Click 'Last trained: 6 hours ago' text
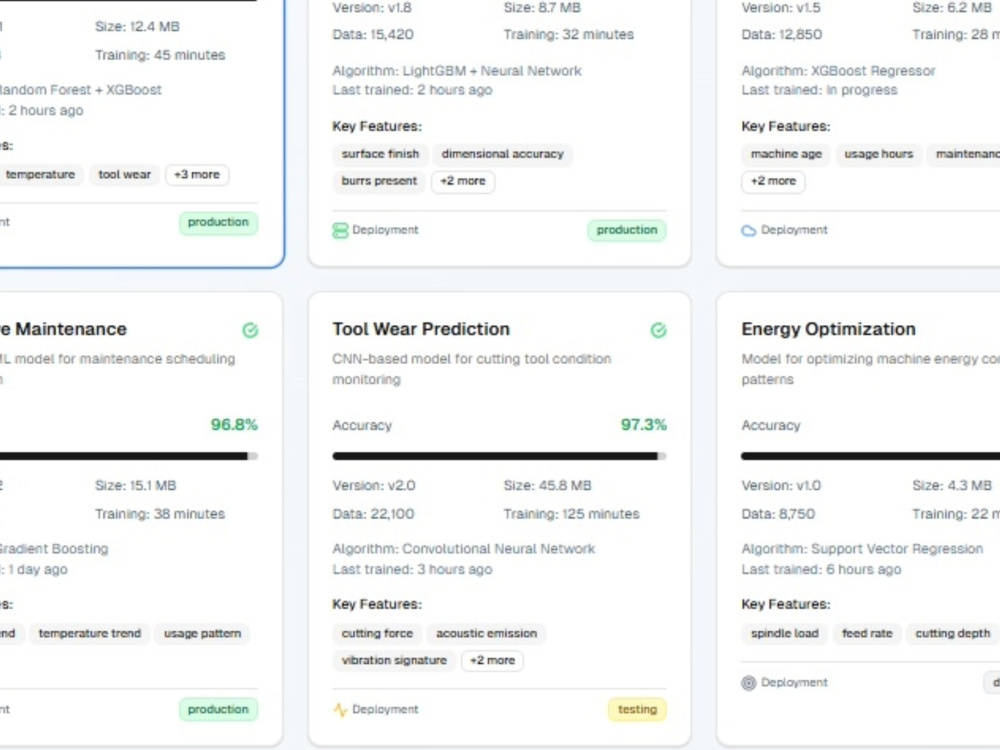The width and height of the screenshot is (1000, 750). (821, 570)
